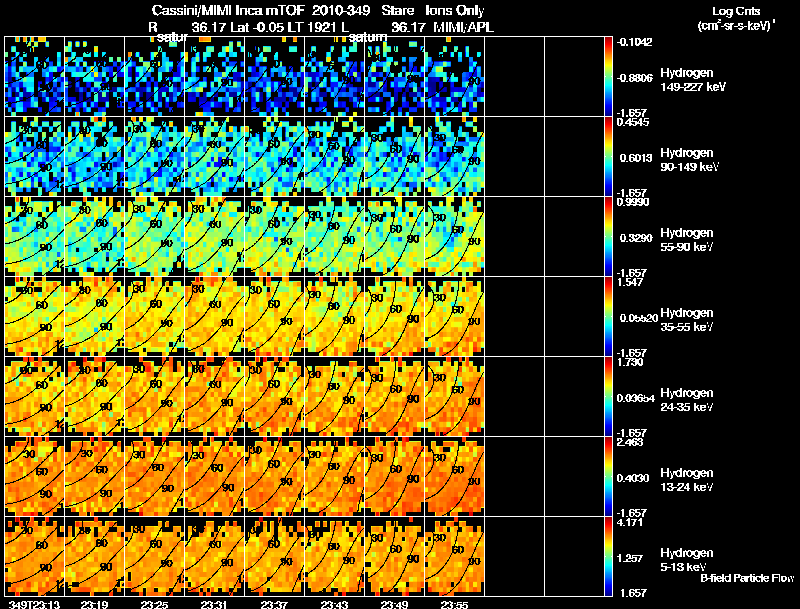Click the 0.3290 scale value
This screenshot has width=800, height=609.
(x=636, y=238)
